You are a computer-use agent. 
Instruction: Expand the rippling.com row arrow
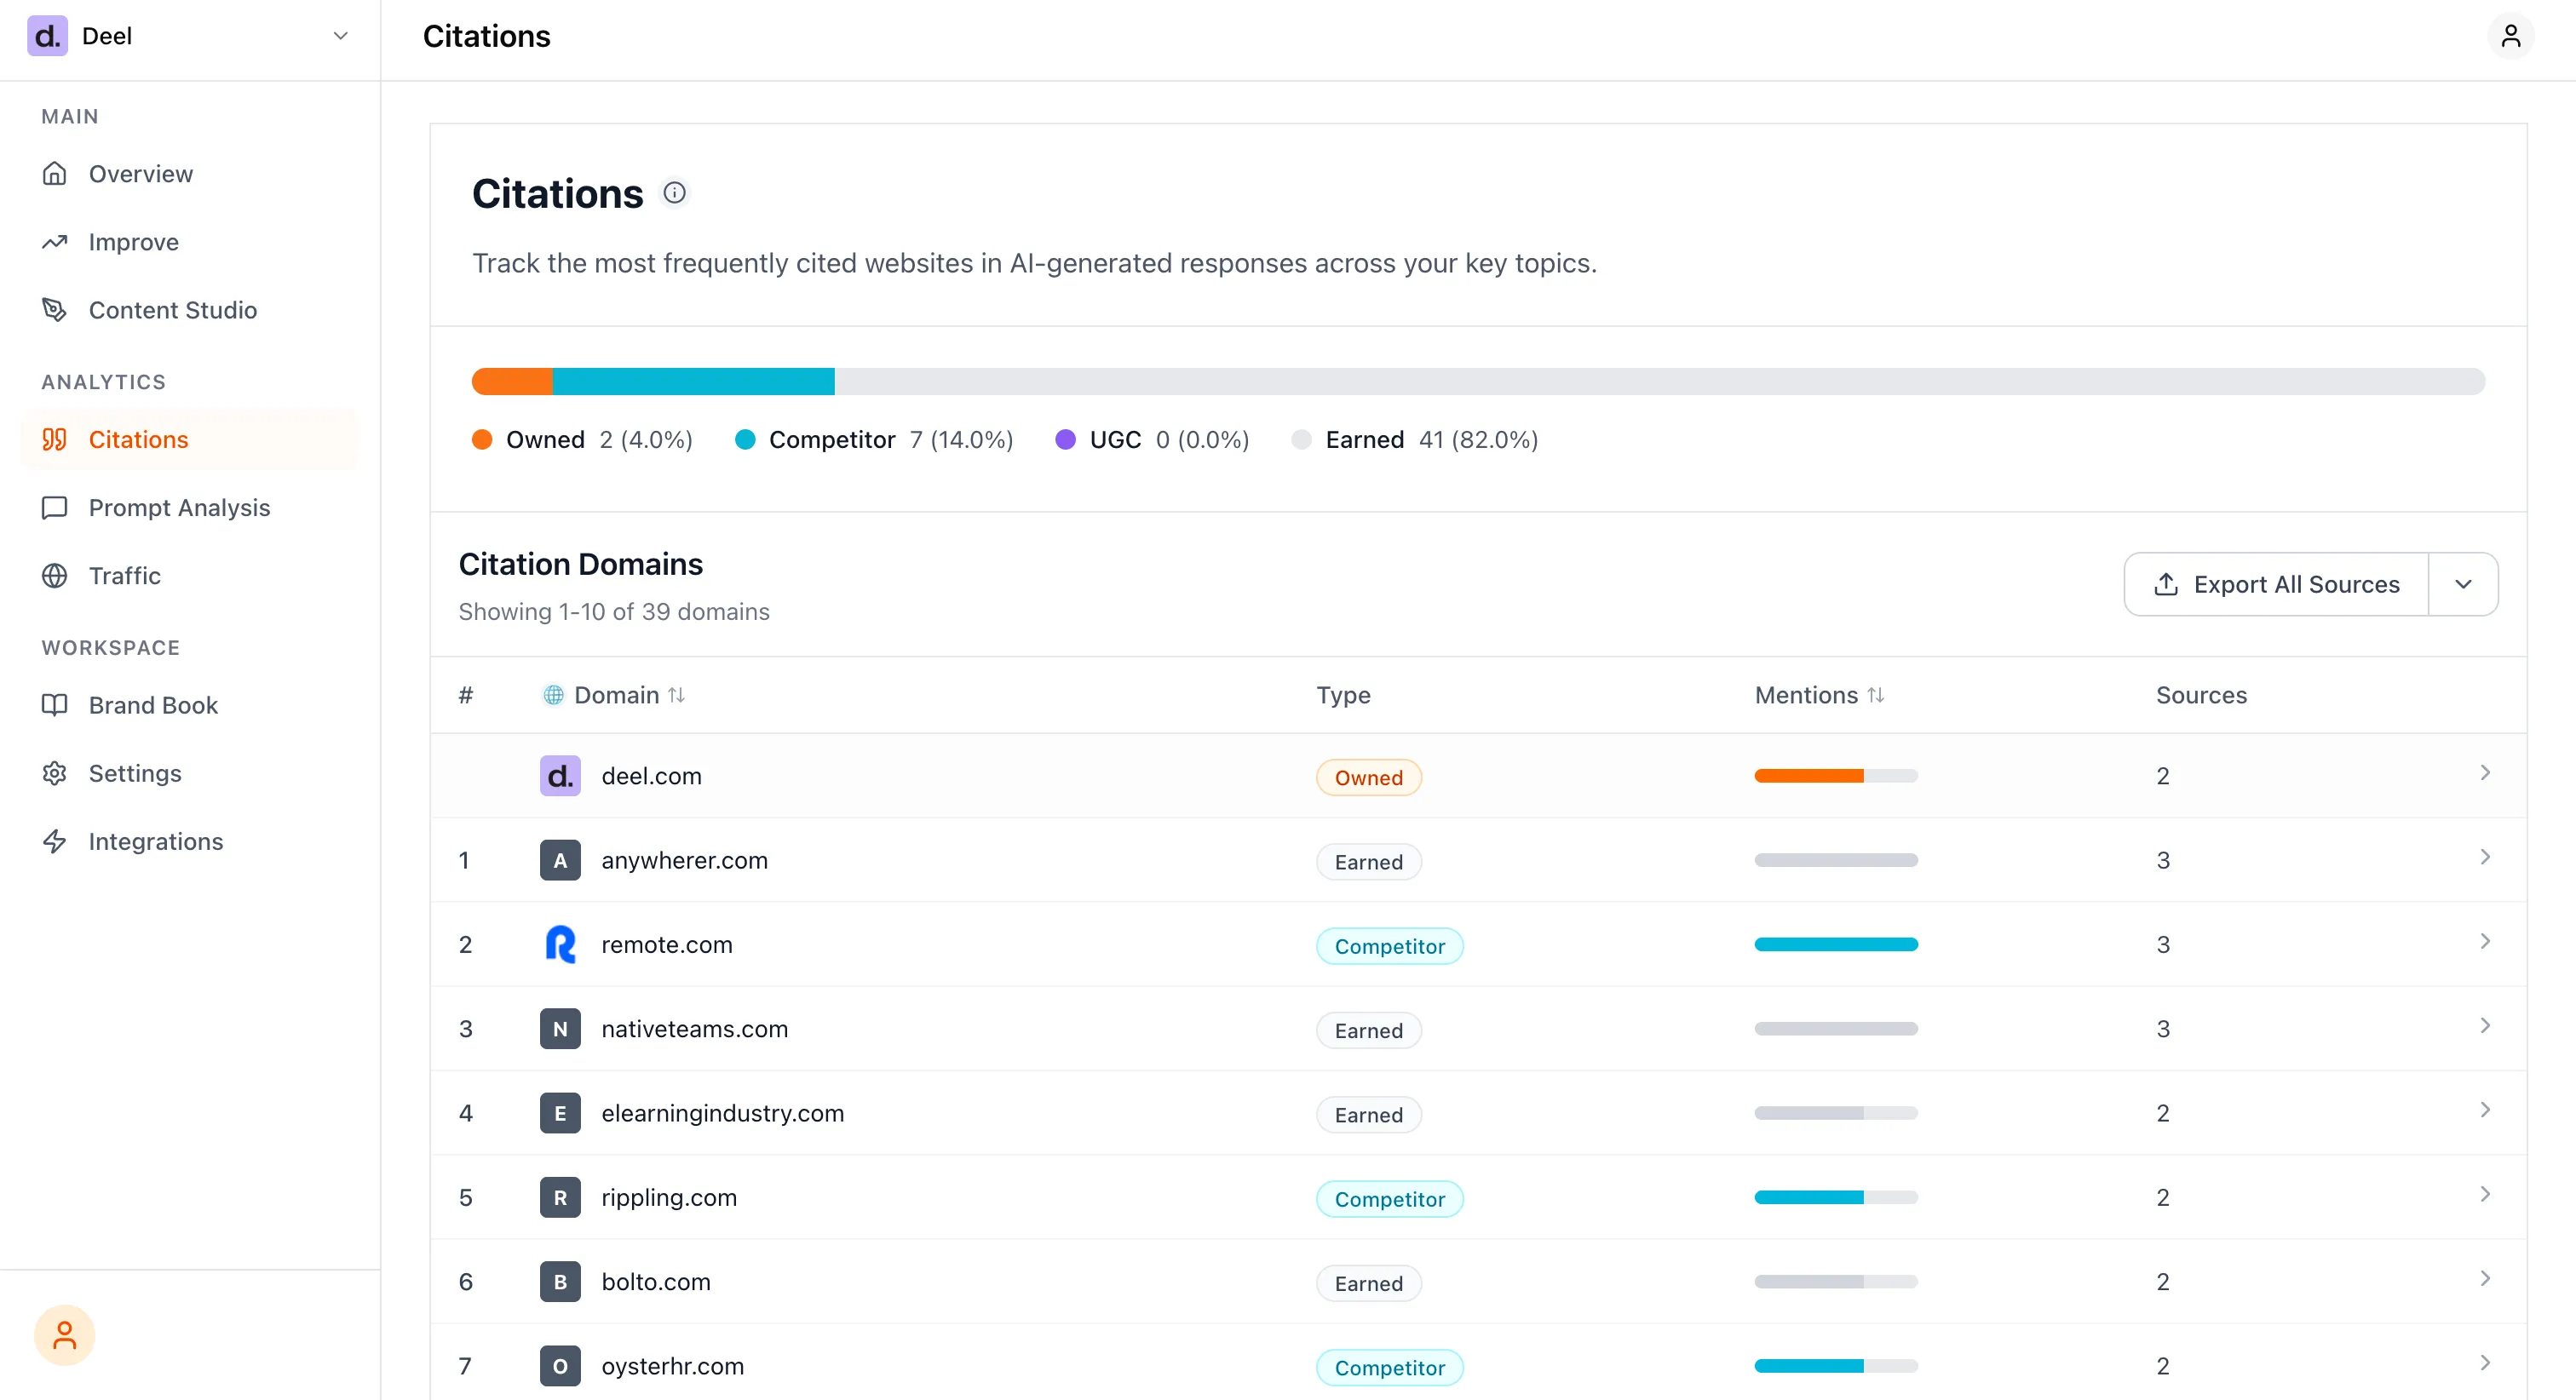coord(2485,1194)
